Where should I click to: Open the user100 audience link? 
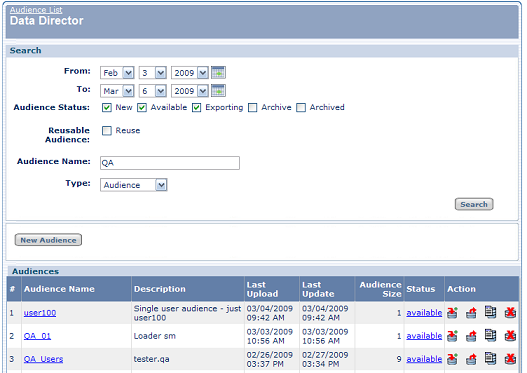(x=40, y=313)
